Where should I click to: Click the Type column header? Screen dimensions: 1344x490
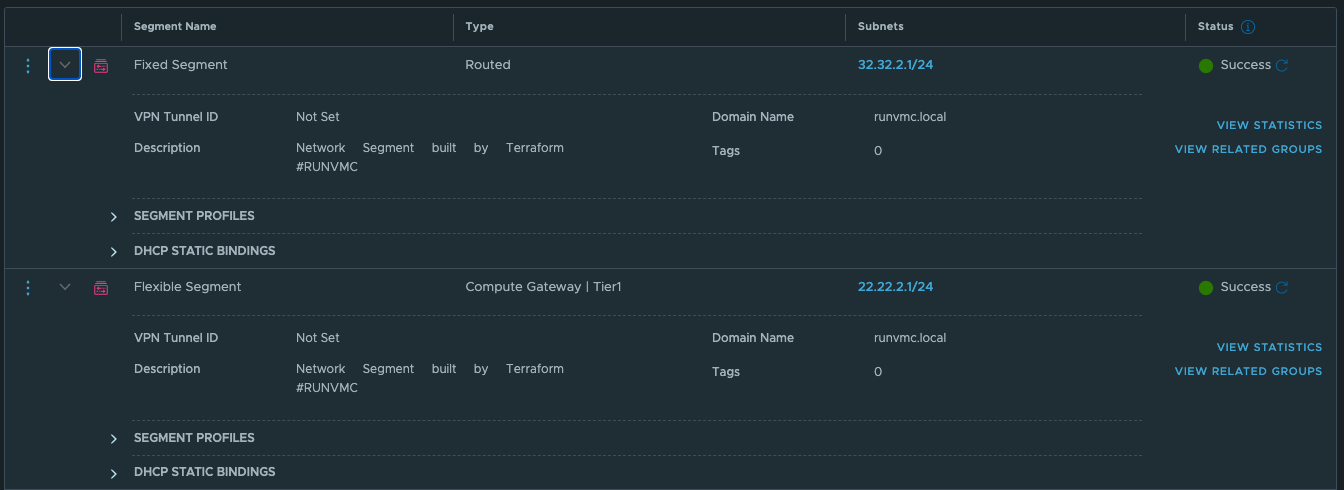[480, 27]
